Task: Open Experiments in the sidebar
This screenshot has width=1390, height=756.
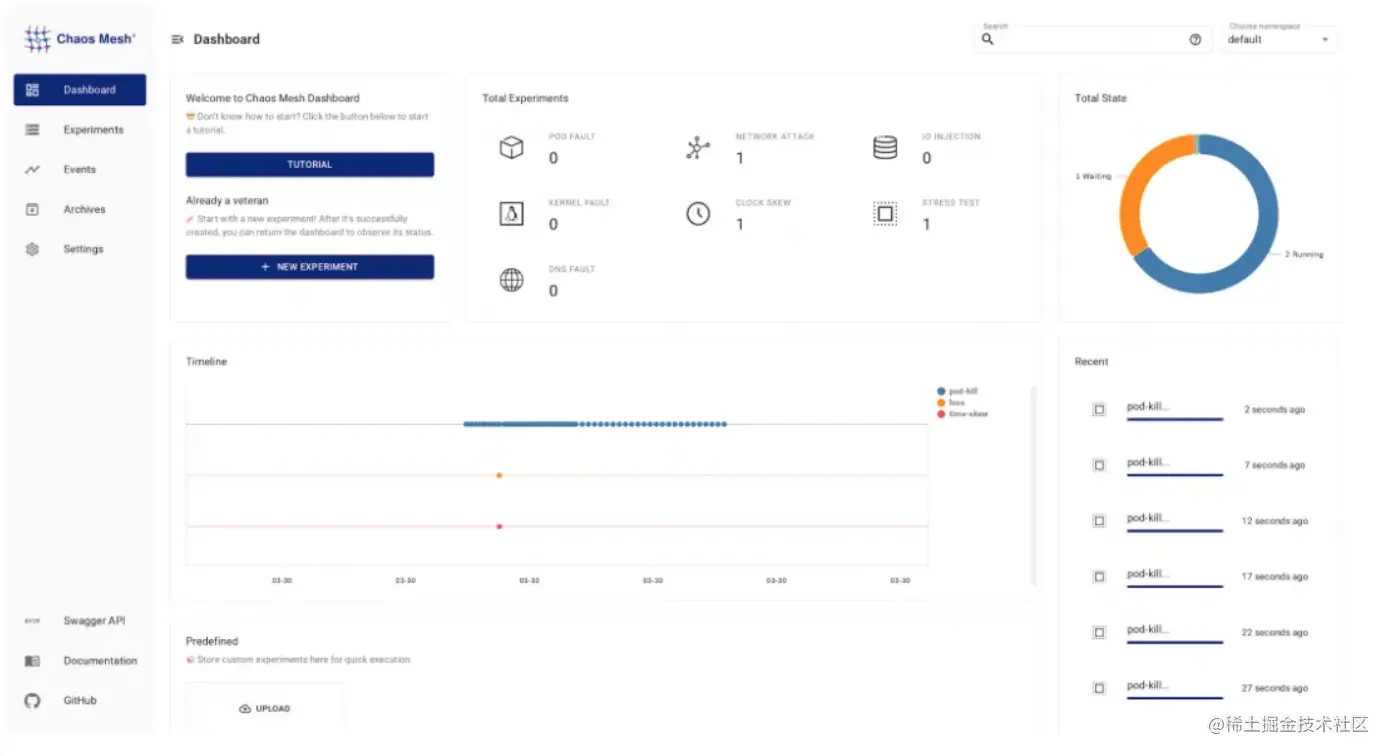Action: 80,130
